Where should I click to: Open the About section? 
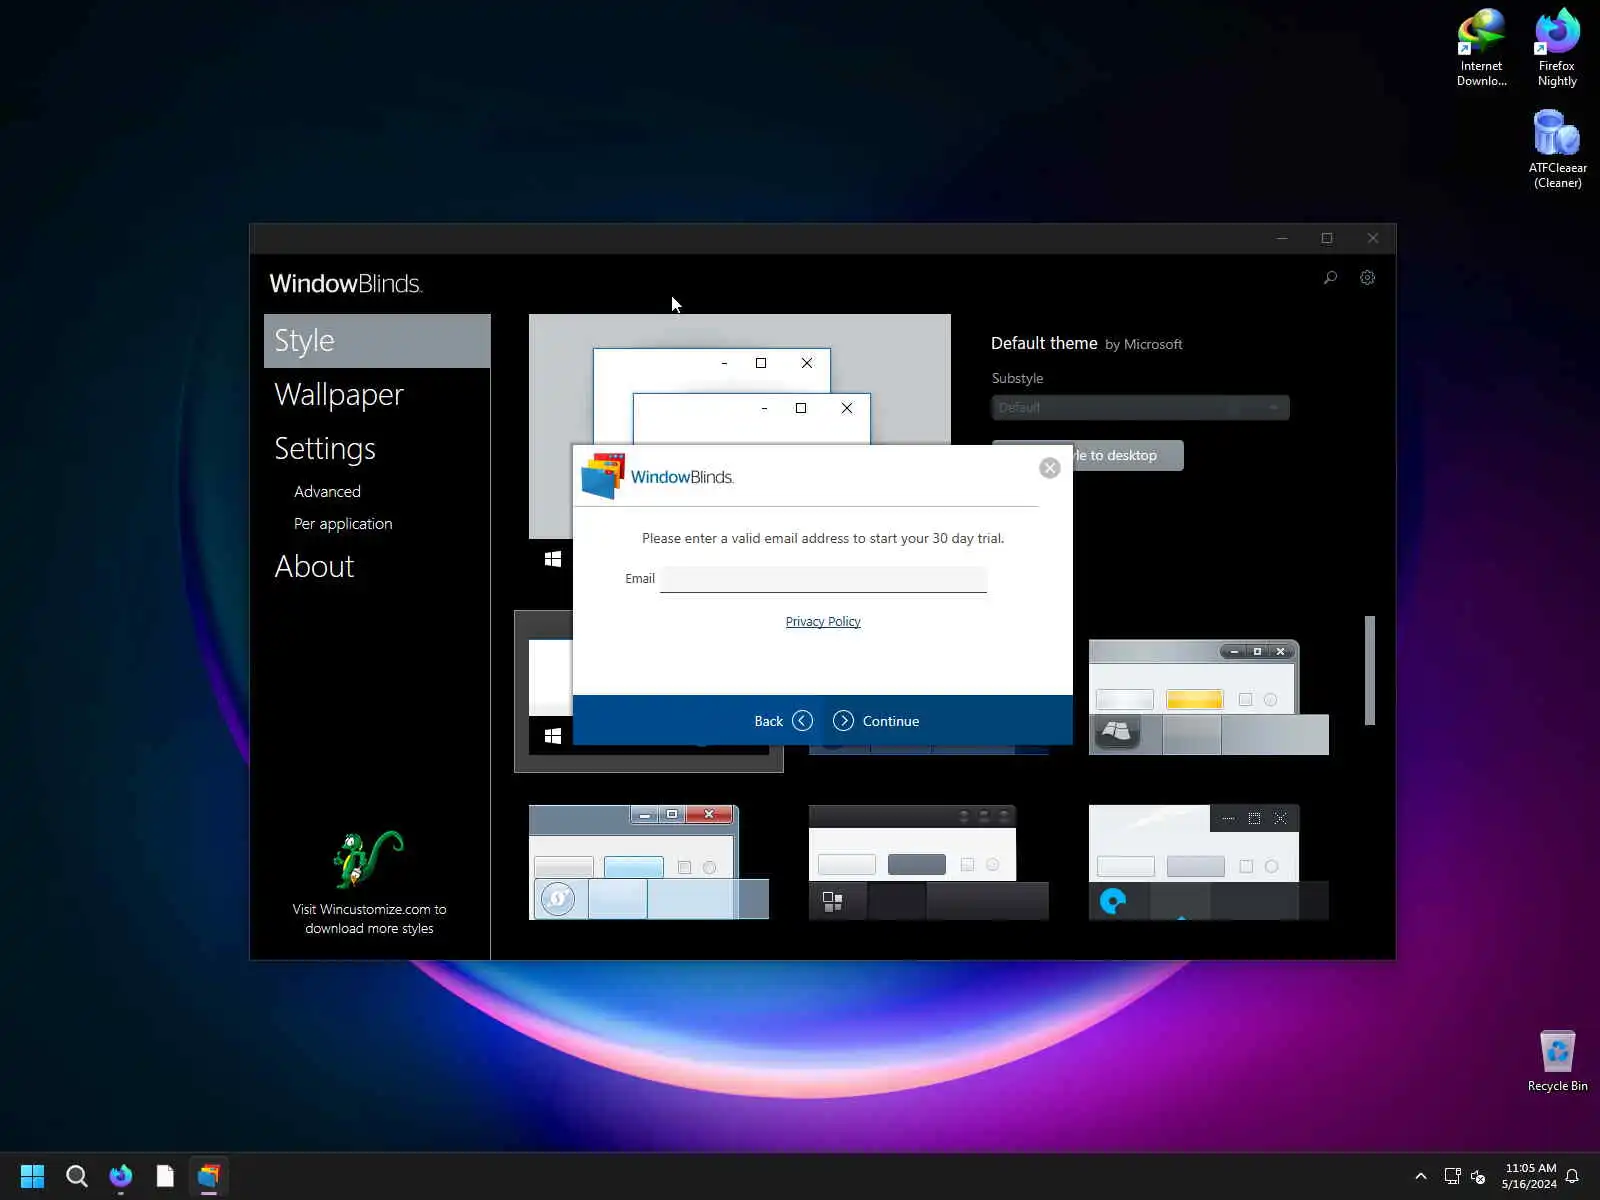pyautogui.click(x=314, y=567)
